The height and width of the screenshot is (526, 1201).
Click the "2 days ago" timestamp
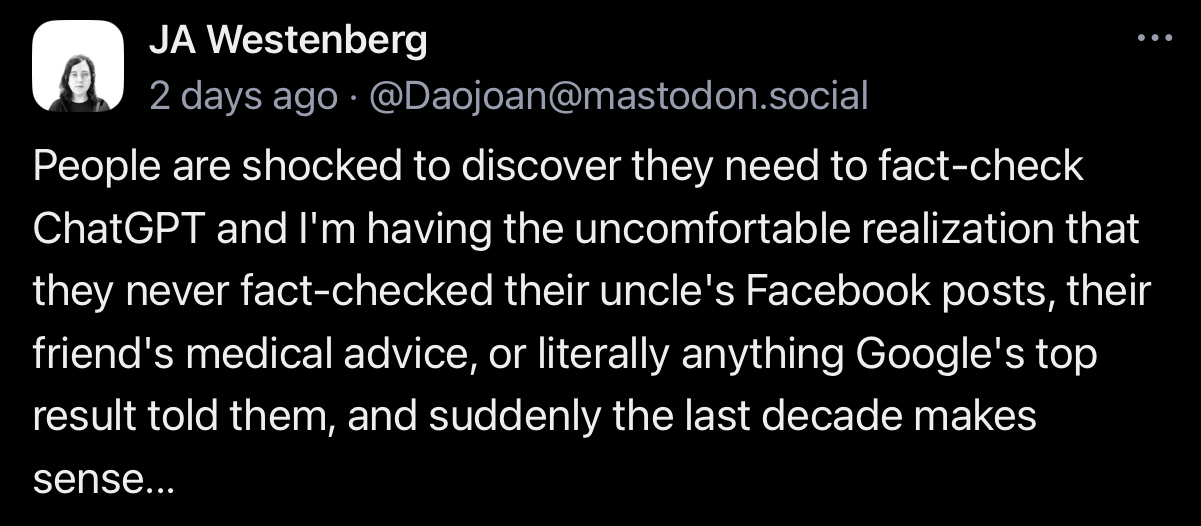click(x=244, y=96)
